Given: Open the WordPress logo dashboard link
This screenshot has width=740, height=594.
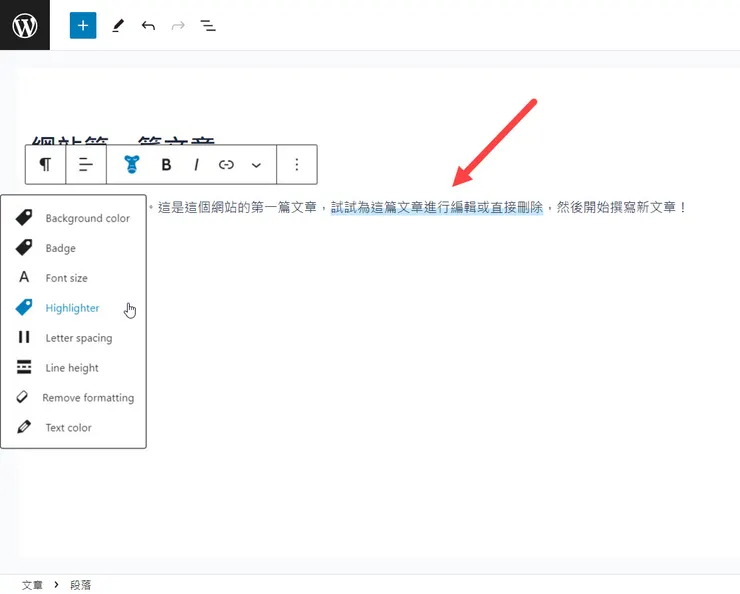Looking at the screenshot, I should [x=25, y=25].
